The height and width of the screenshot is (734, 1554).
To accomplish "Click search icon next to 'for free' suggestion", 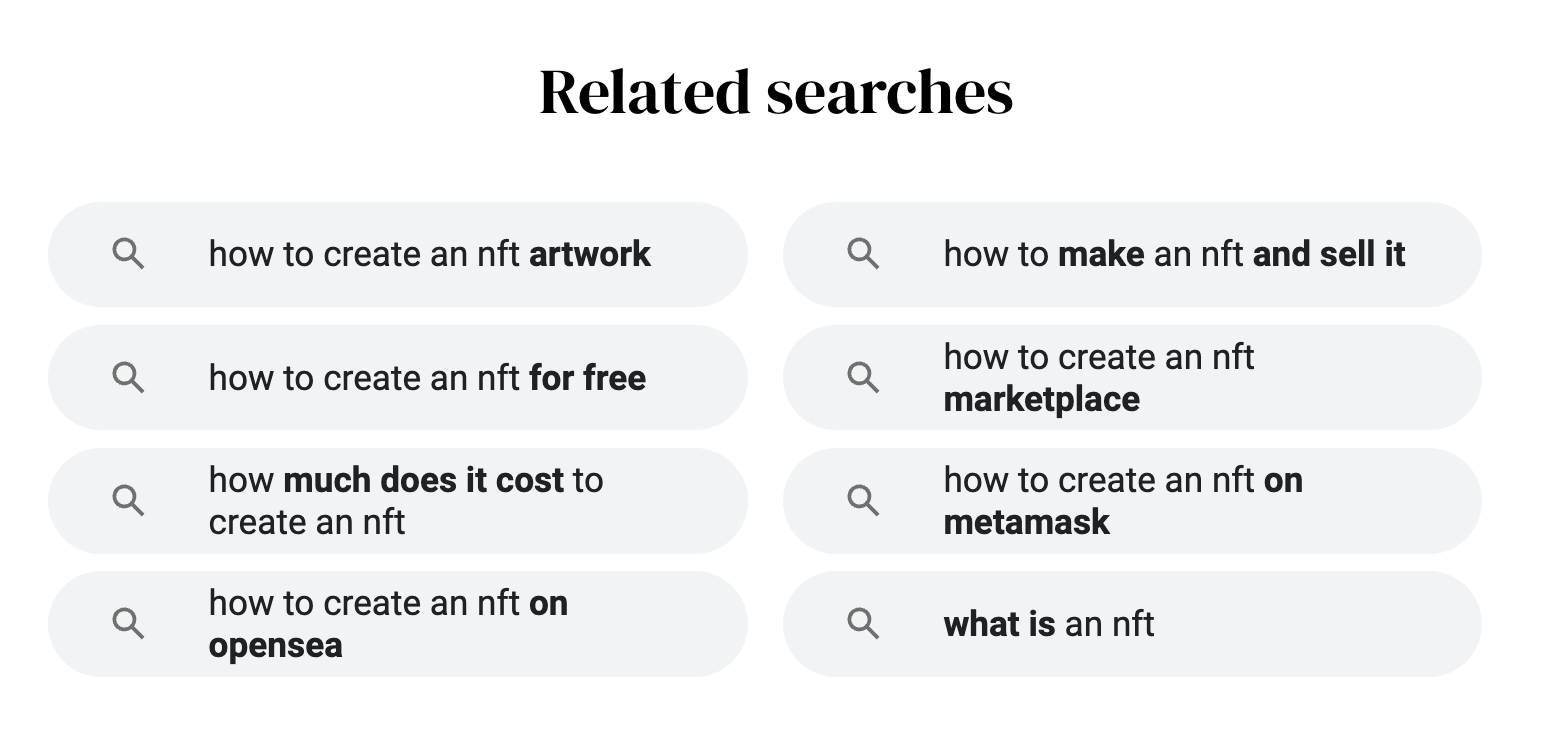I will [128, 378].
